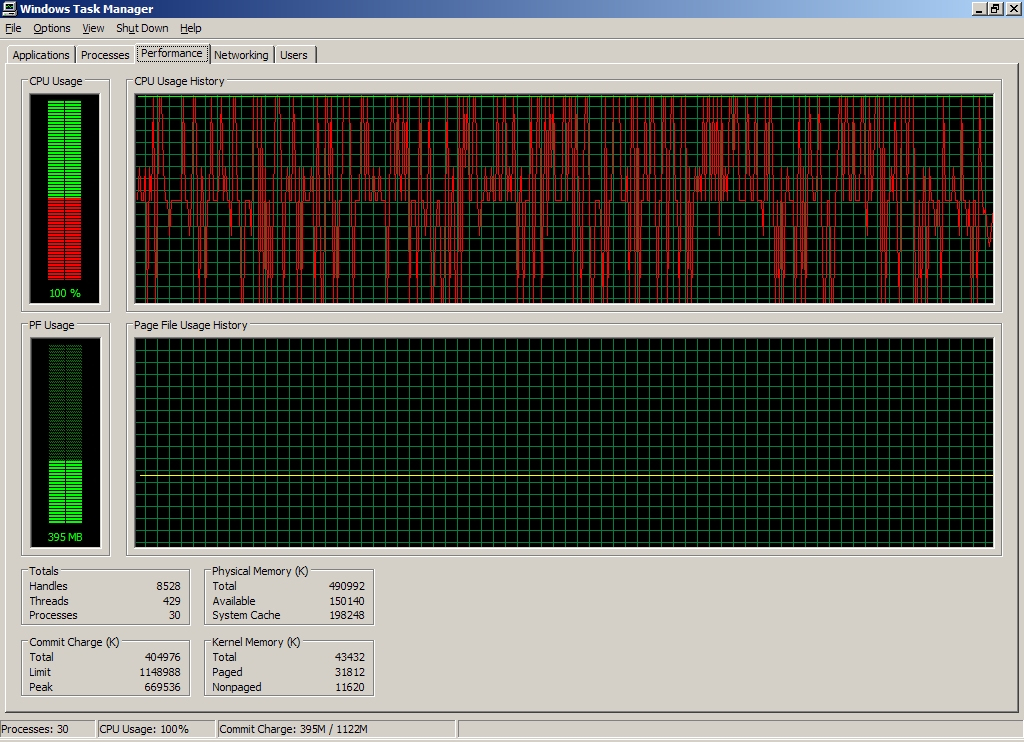Click the Task Manager title bar icon
This screenshot has height=742, width=1024.
9,8
